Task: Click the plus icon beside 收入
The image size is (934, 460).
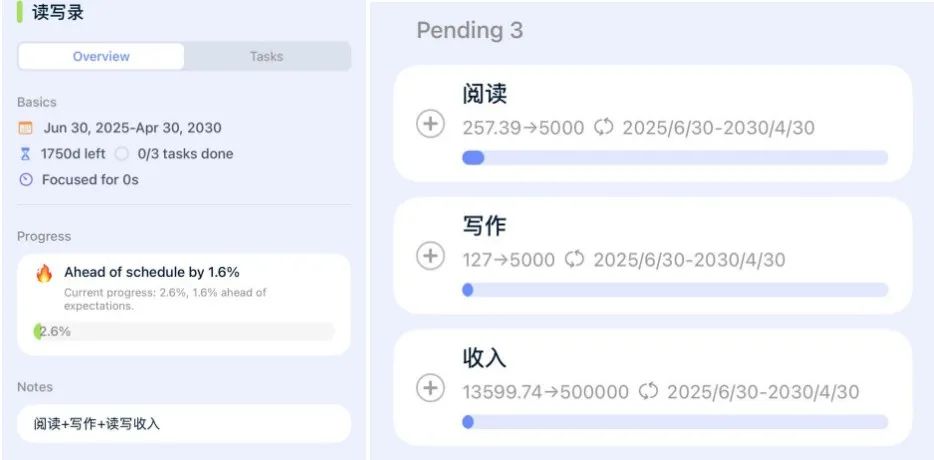Action: pos(430,388)
